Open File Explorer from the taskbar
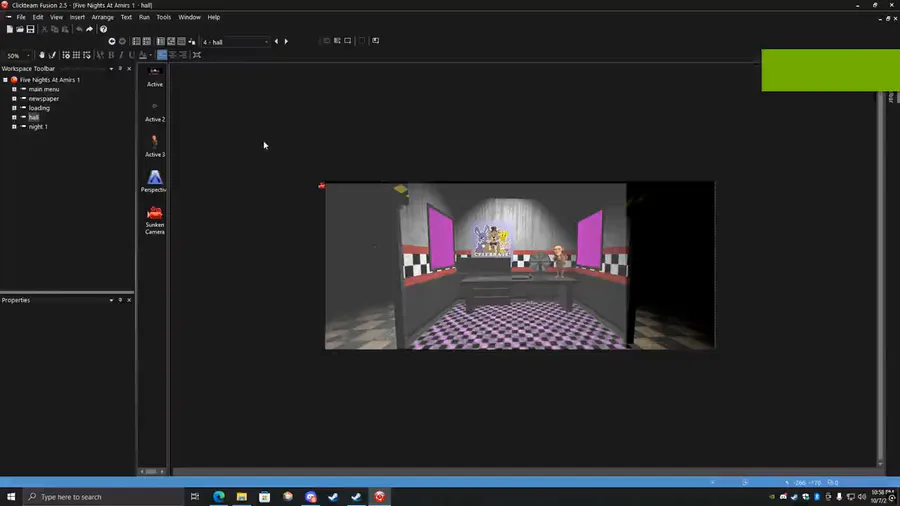Image resolution: width=900 pixels, height=506 pixels. pos(242,497)
